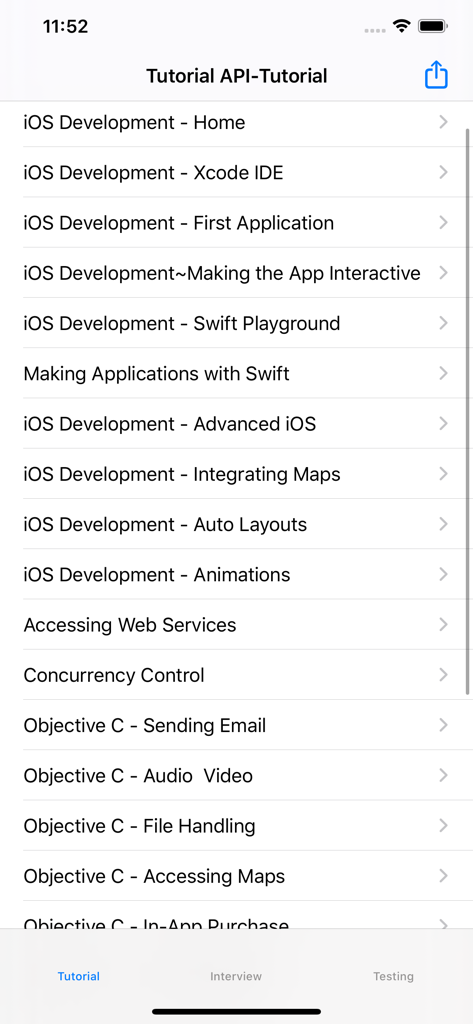Select 'Objective C - Accessing Maps' text
The height and width of the screenshot is (1024, 473).
[154, 877]
